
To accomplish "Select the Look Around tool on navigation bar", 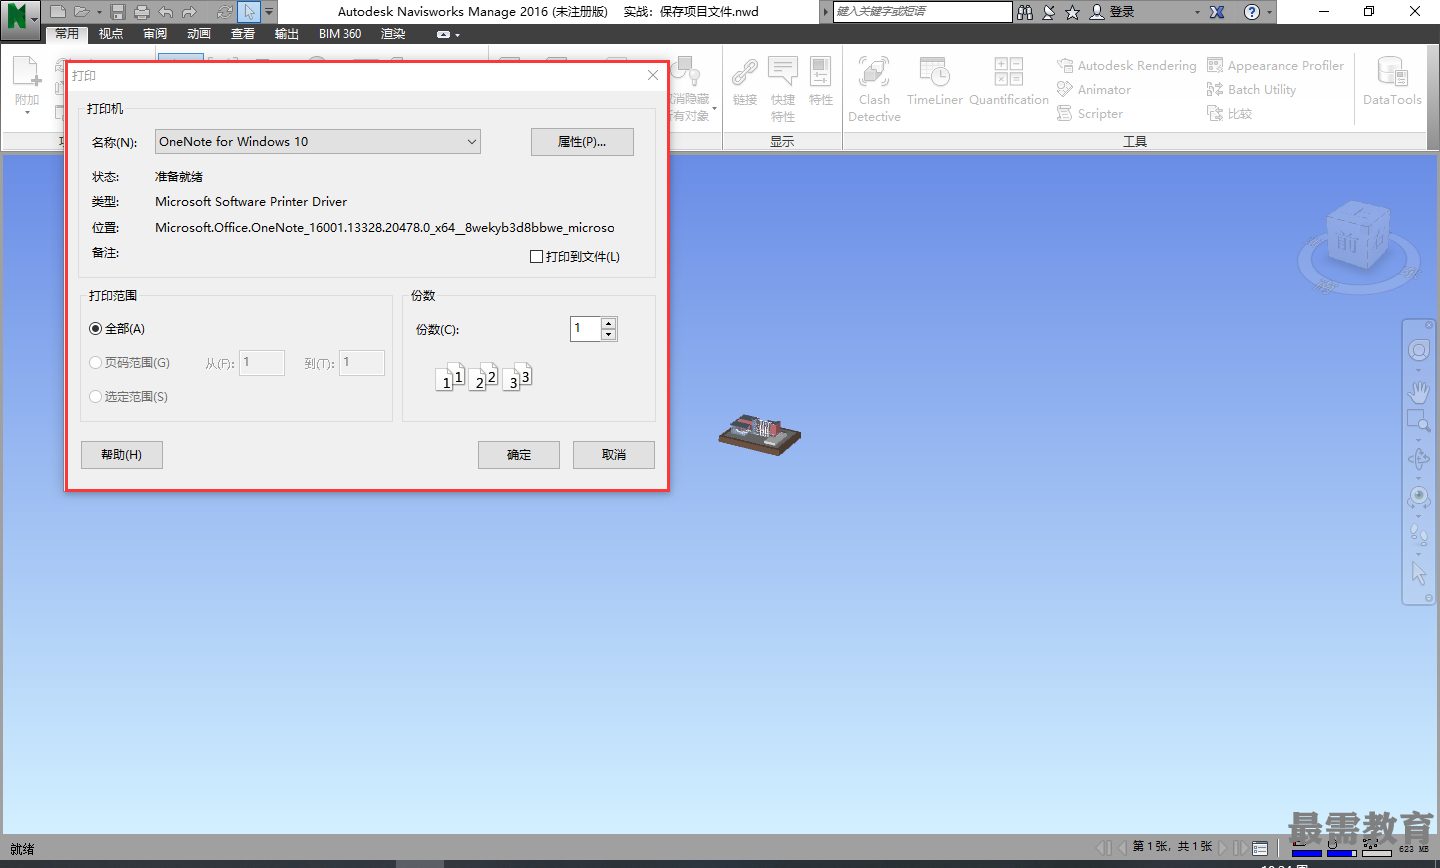I will pos(1419,497).
